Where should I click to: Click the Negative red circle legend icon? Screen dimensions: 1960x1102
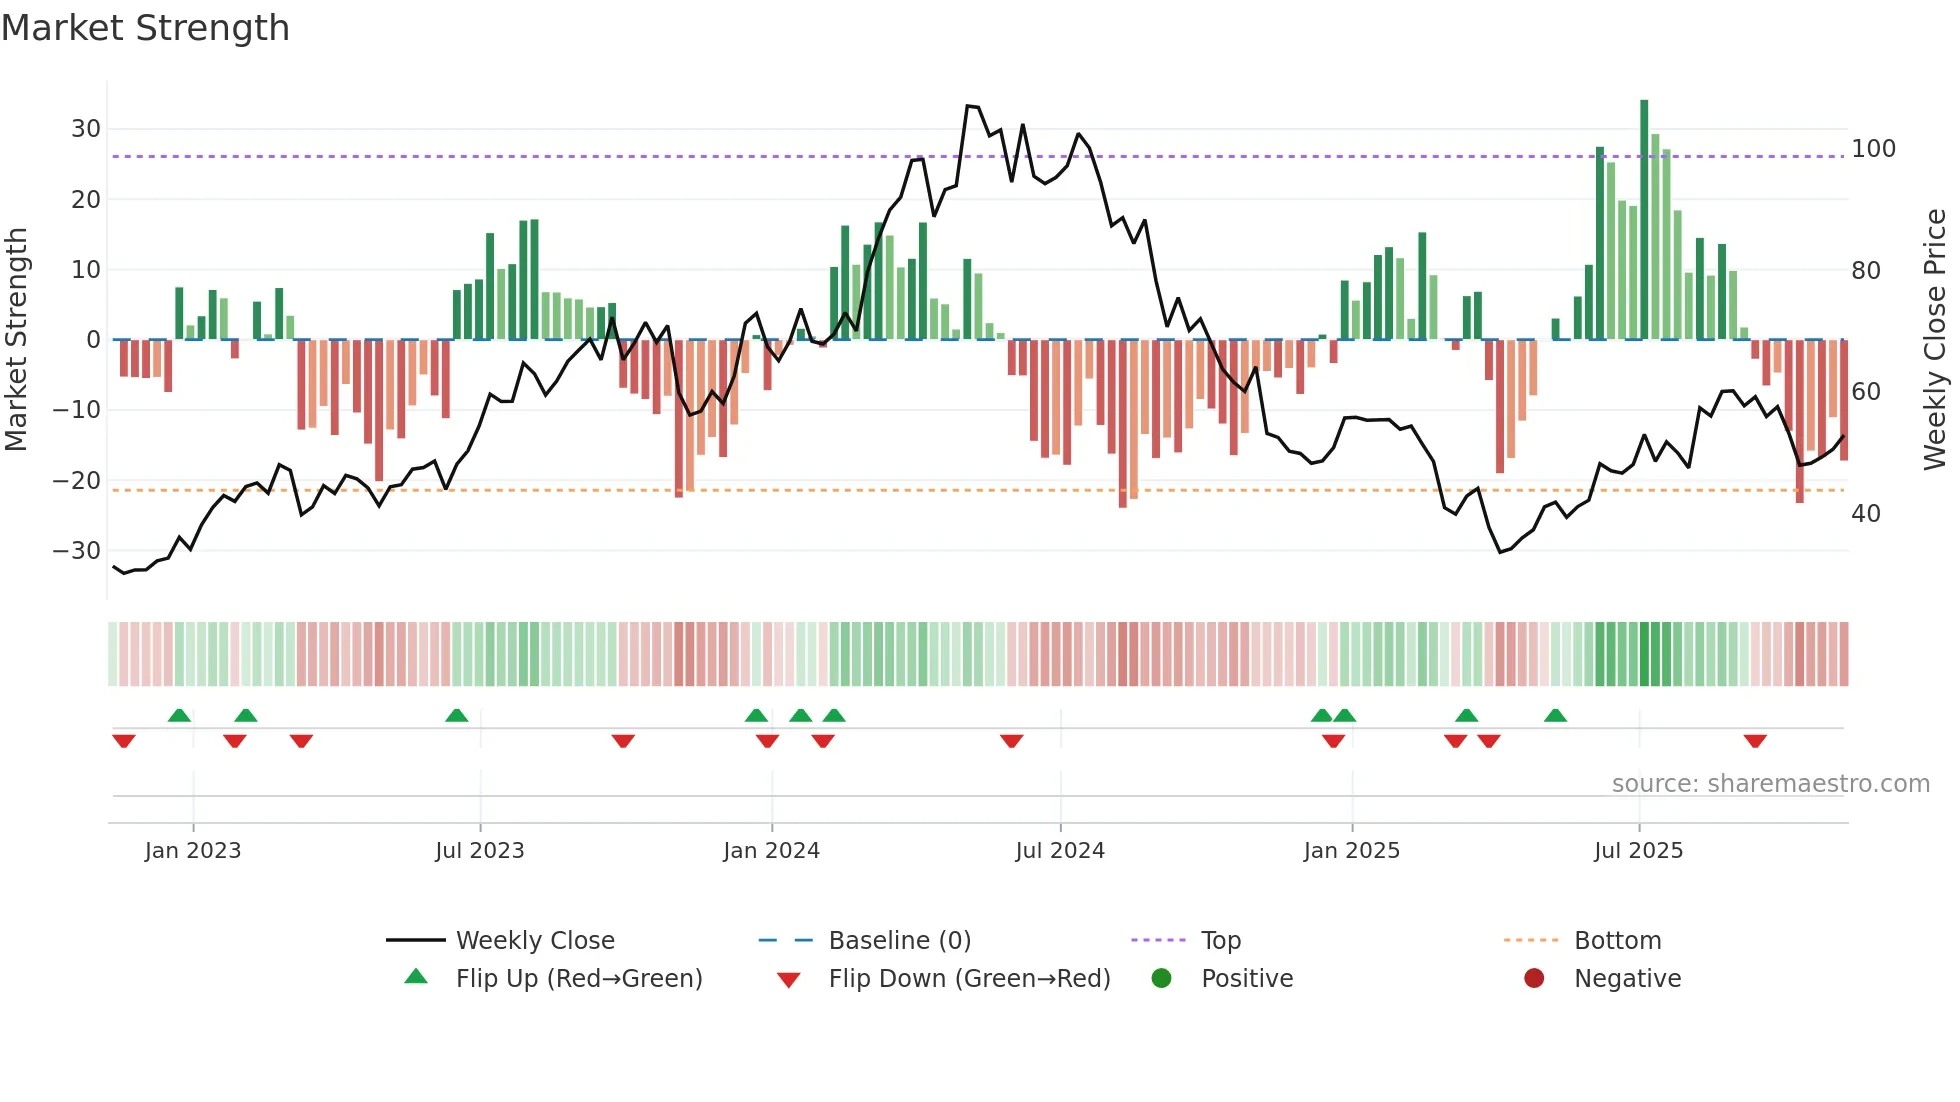pyautogui.click(x=1534, y=978)
